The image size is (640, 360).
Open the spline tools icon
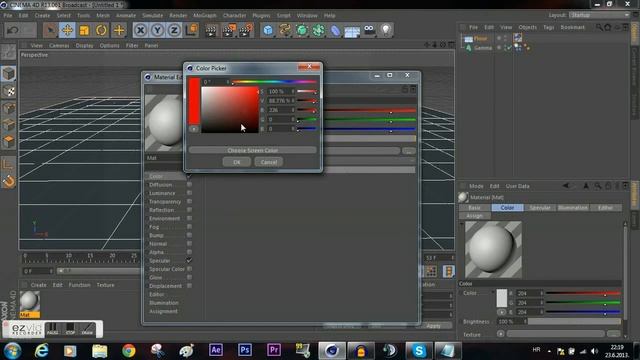(x=285, y=30)
